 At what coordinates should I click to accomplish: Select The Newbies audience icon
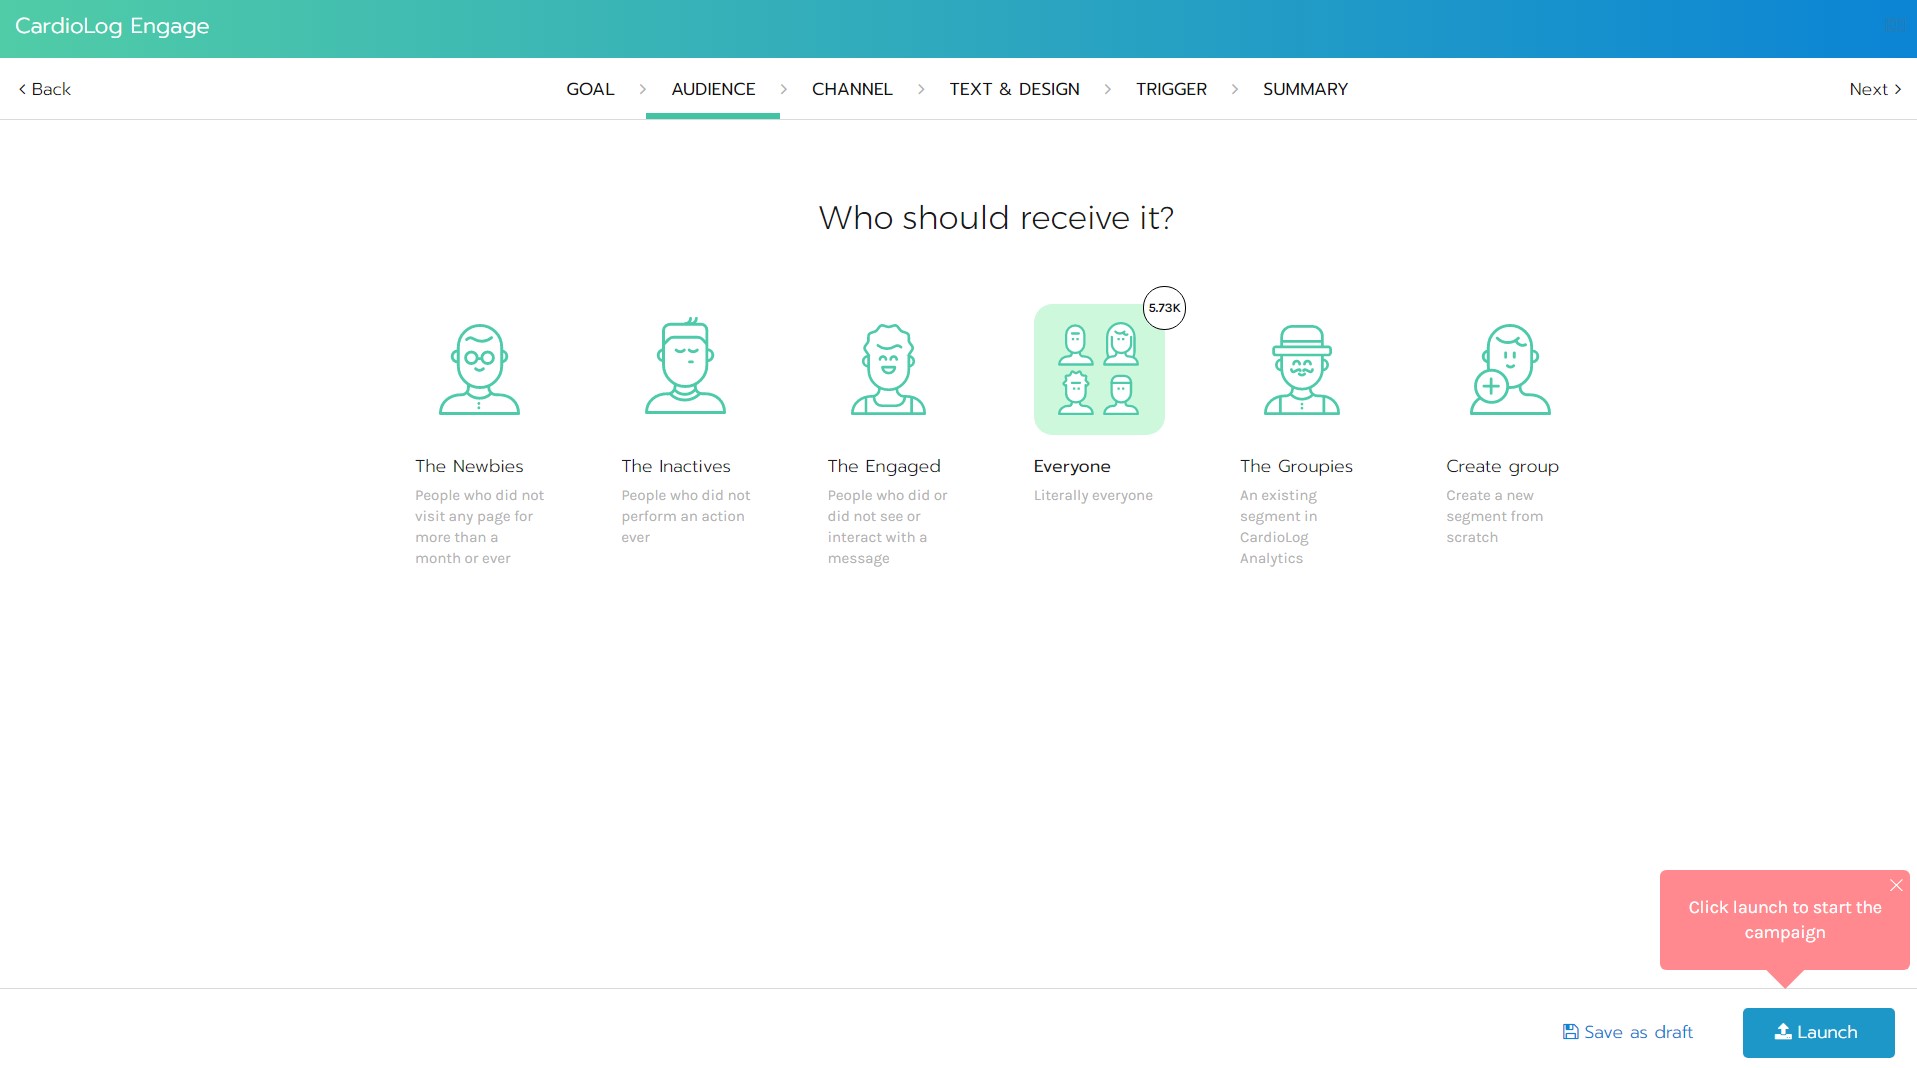(x=479, y=369)
